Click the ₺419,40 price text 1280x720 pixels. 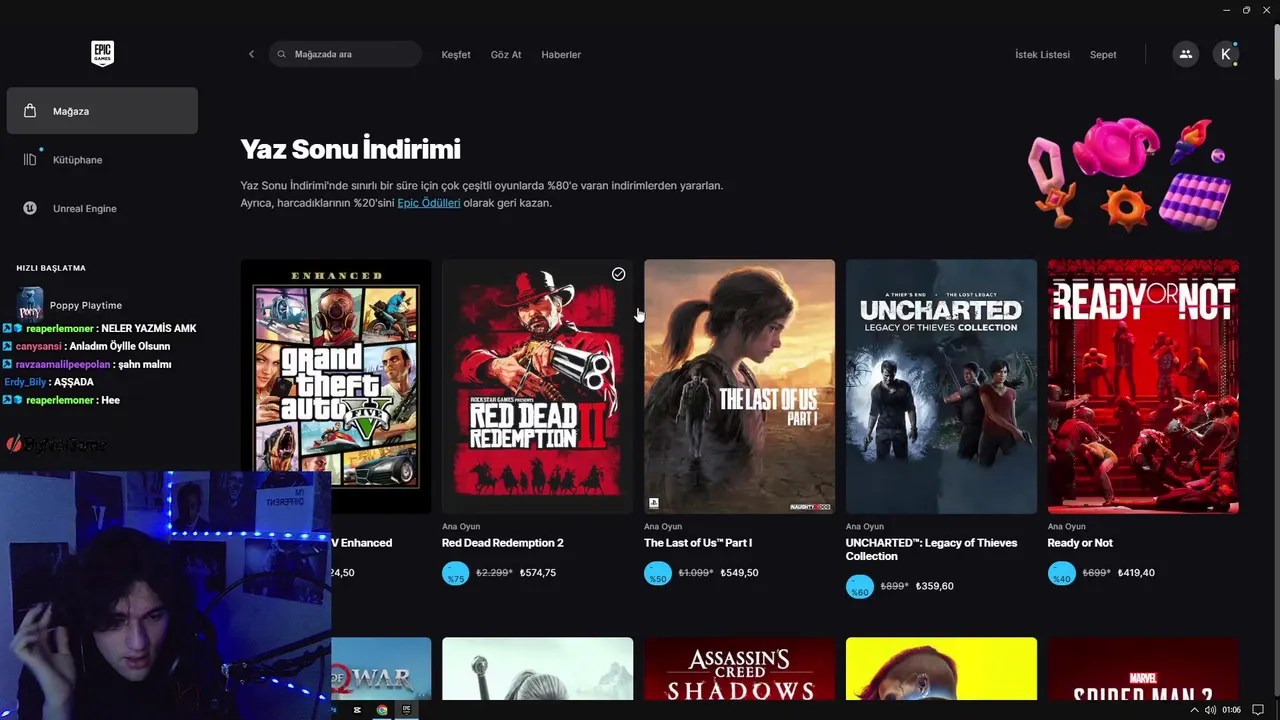(x=1136, y=573)
